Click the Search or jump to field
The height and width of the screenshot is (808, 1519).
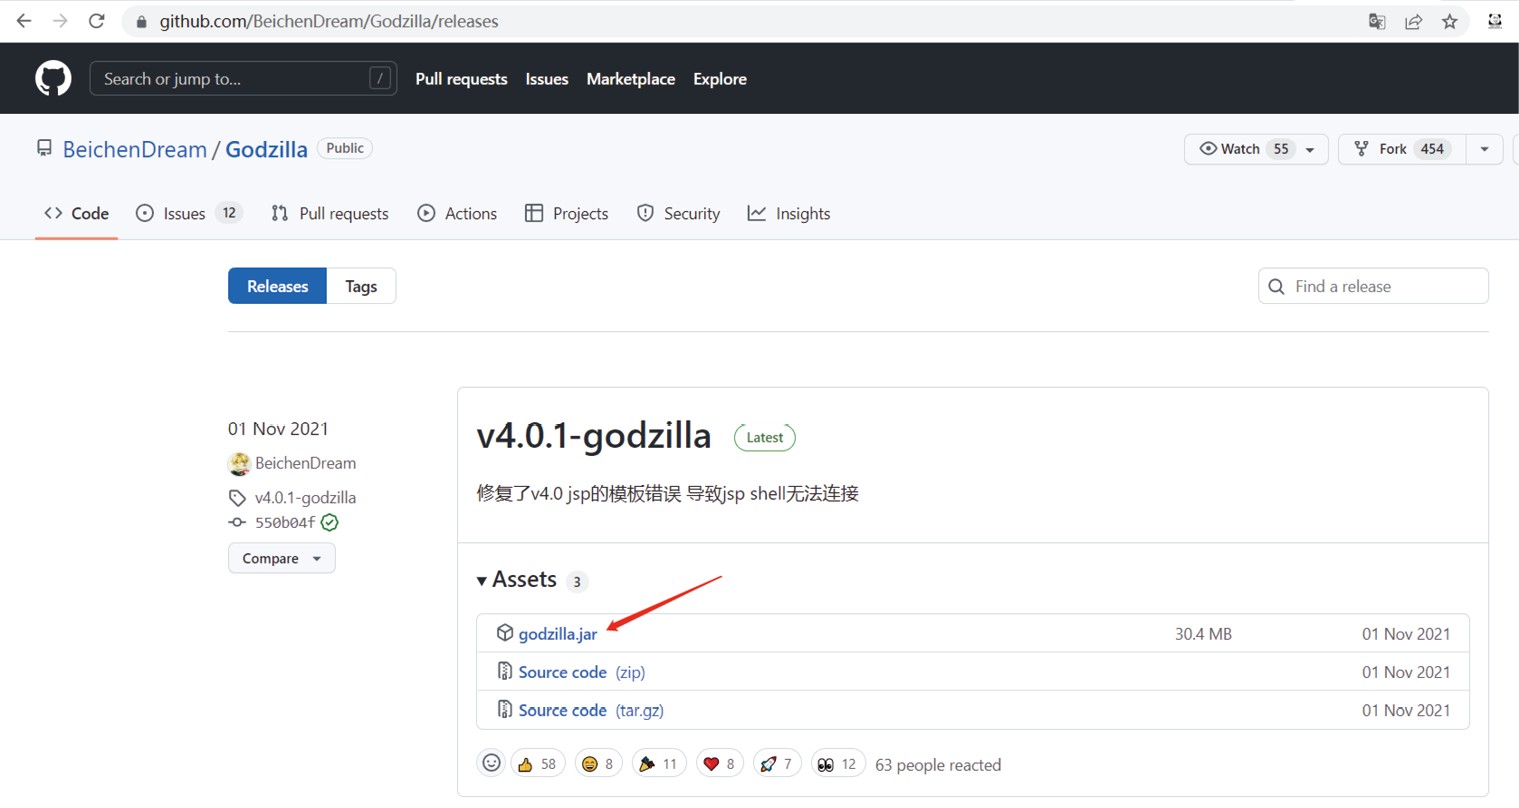click(x=243, y=78)
